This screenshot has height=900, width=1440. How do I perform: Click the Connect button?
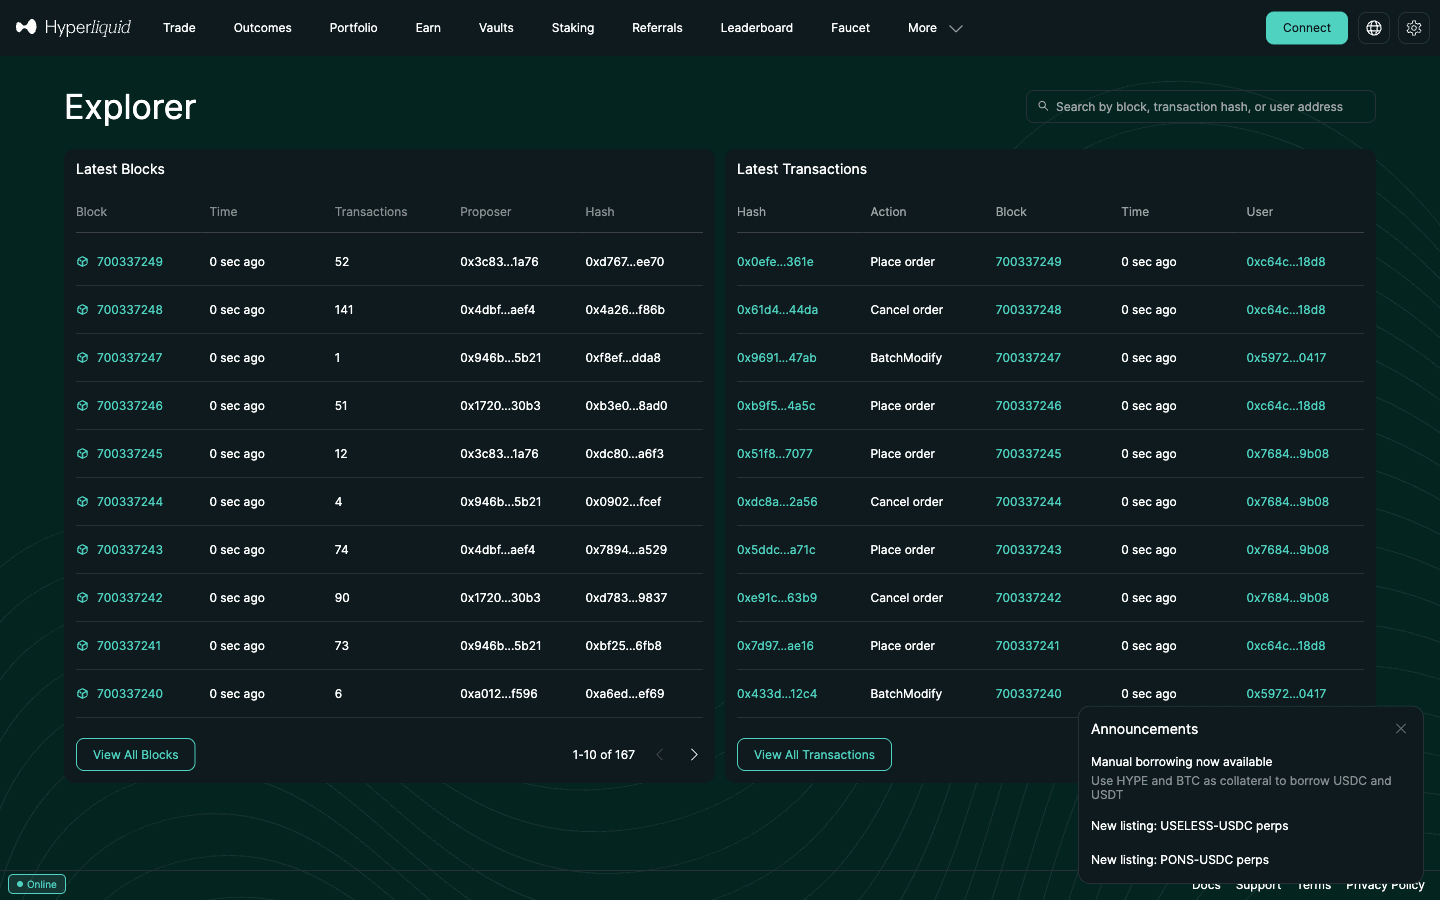[x=1307, y=28]
